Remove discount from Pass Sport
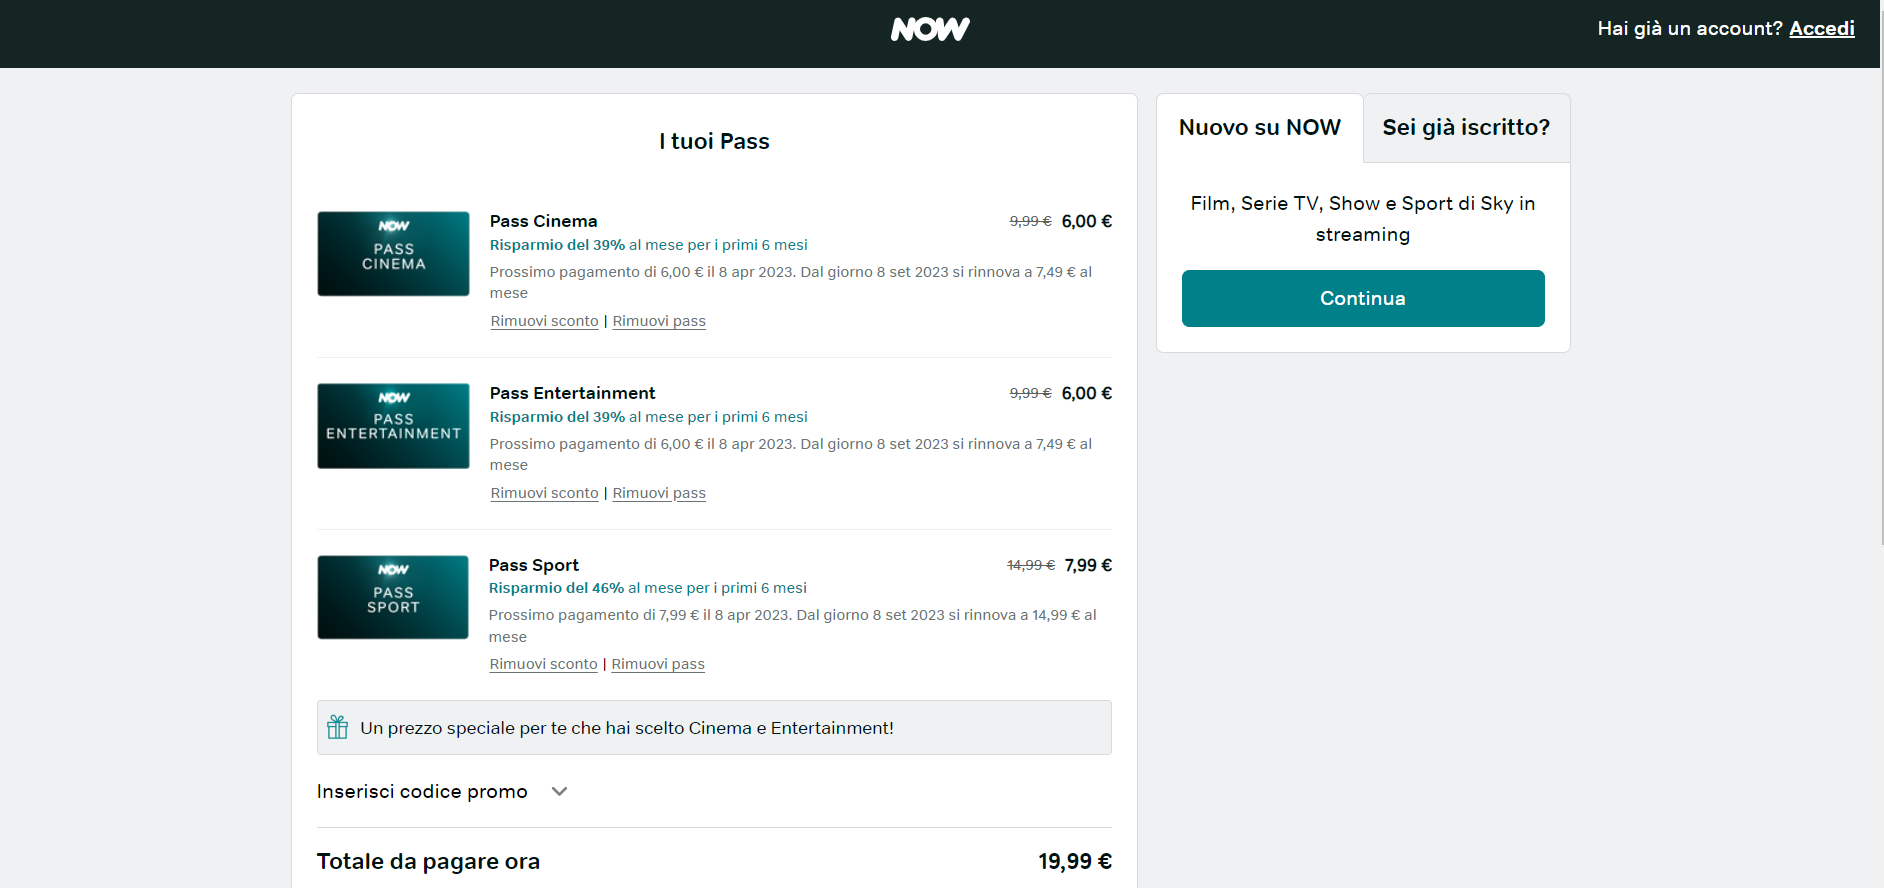This screenshot has width=1884, height=888. tap(543, 664)
